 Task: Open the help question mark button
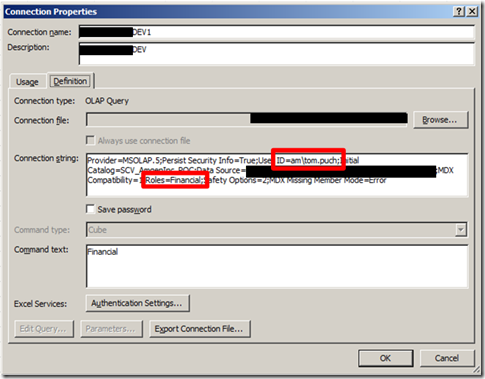pos(459,12)
